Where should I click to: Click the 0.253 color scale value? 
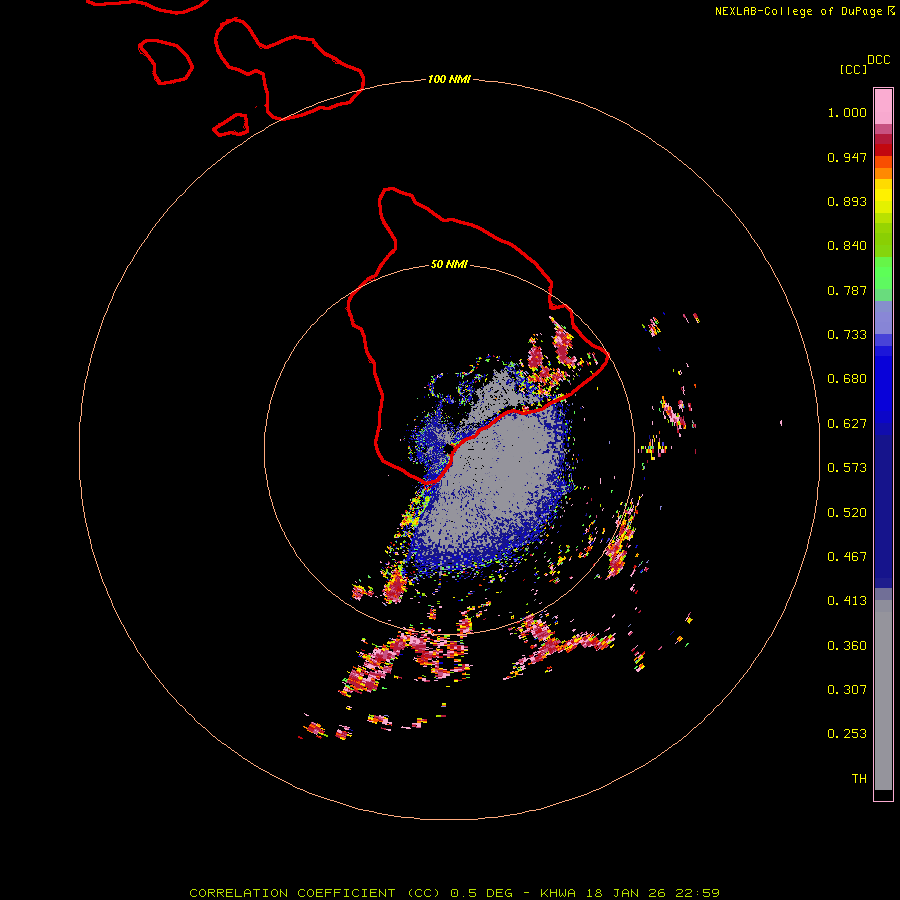click(847, 734)
